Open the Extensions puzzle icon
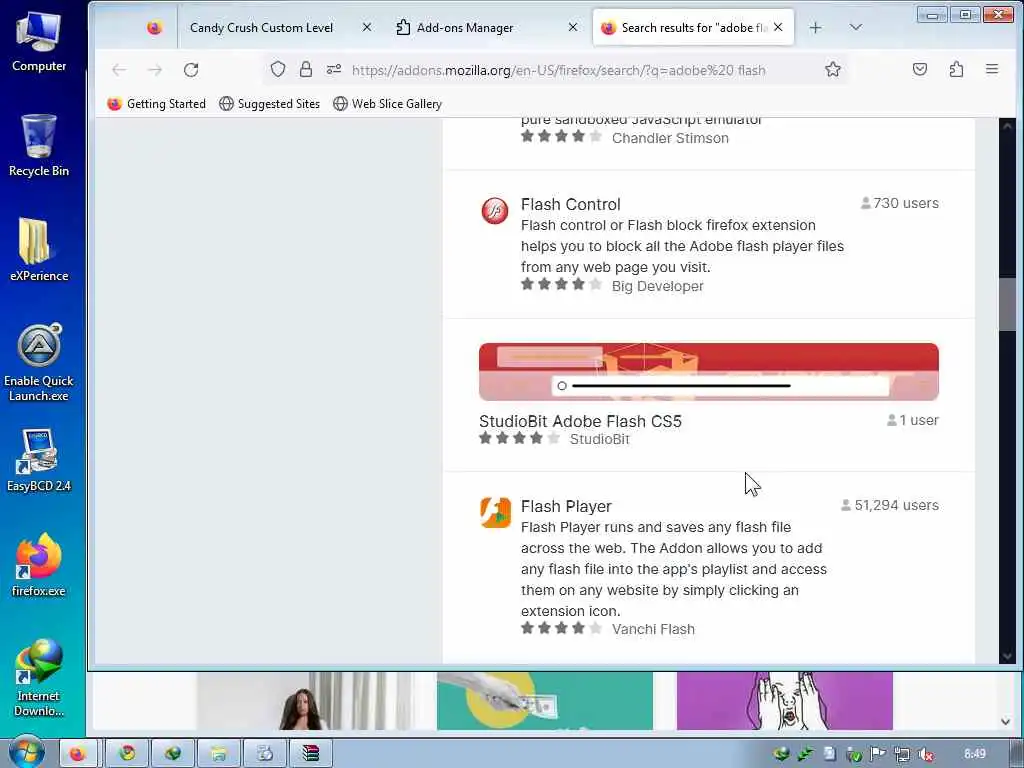1024x768 pixels. click(956, 69)
